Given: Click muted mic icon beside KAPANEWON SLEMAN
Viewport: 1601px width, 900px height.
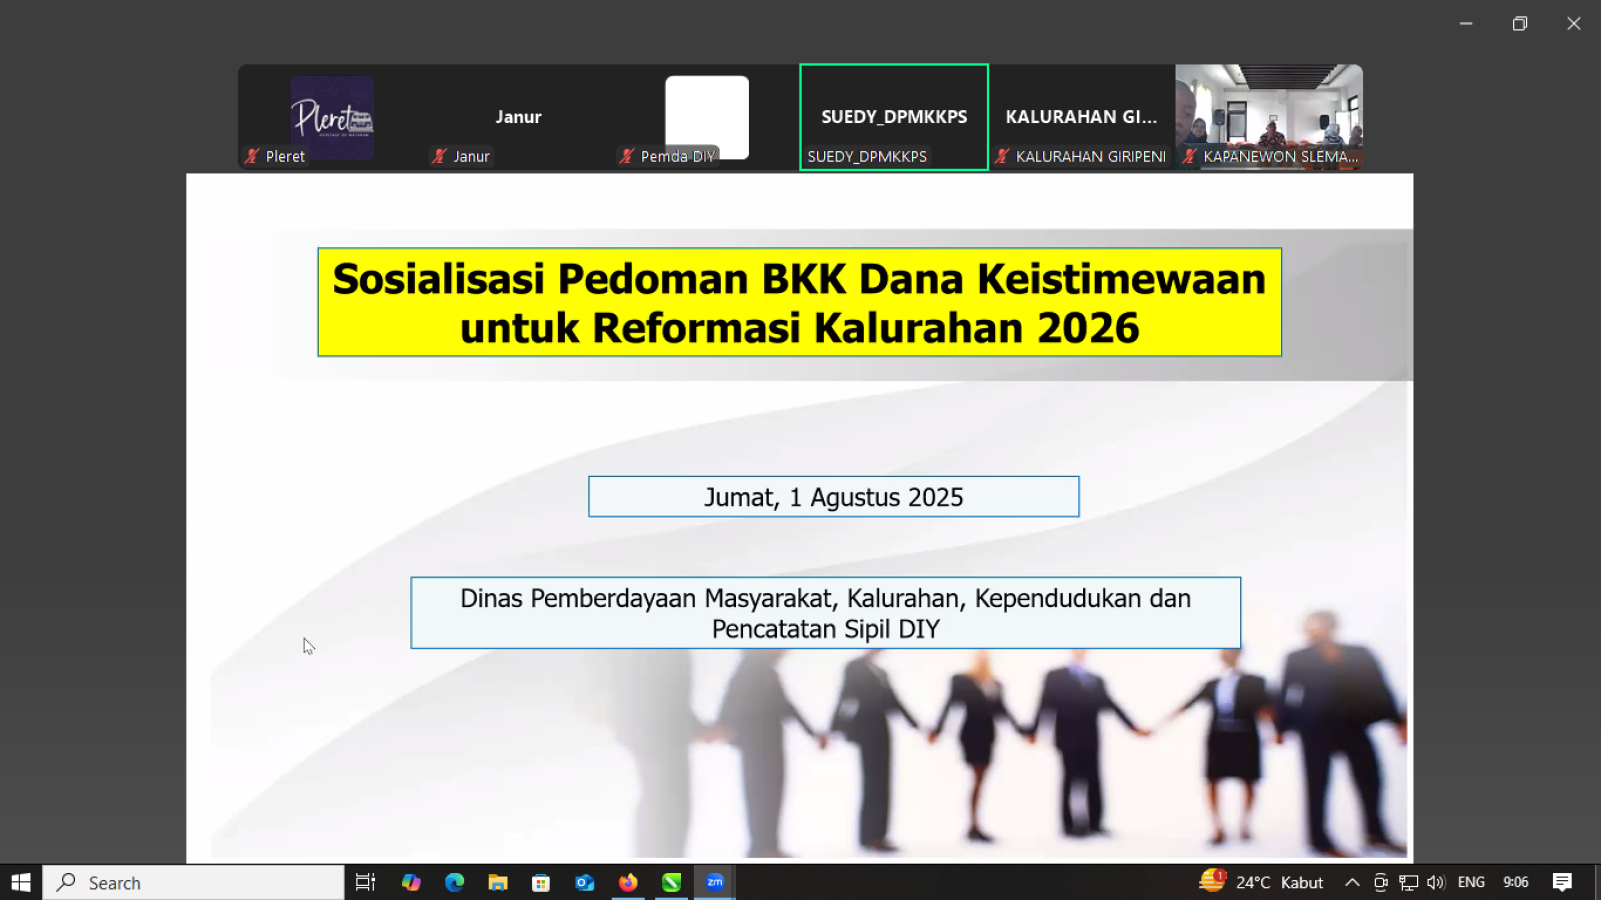Looking at the screenshot, I should (1189, 156).
